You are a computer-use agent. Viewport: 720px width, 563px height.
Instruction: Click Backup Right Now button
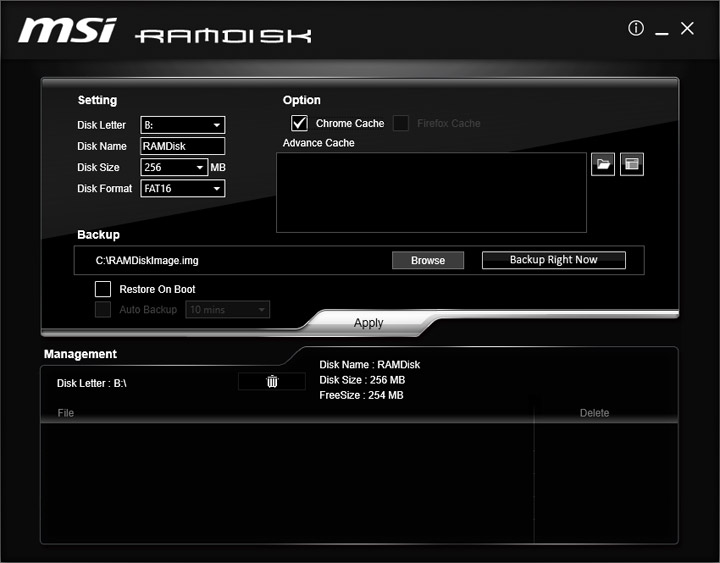554,260
